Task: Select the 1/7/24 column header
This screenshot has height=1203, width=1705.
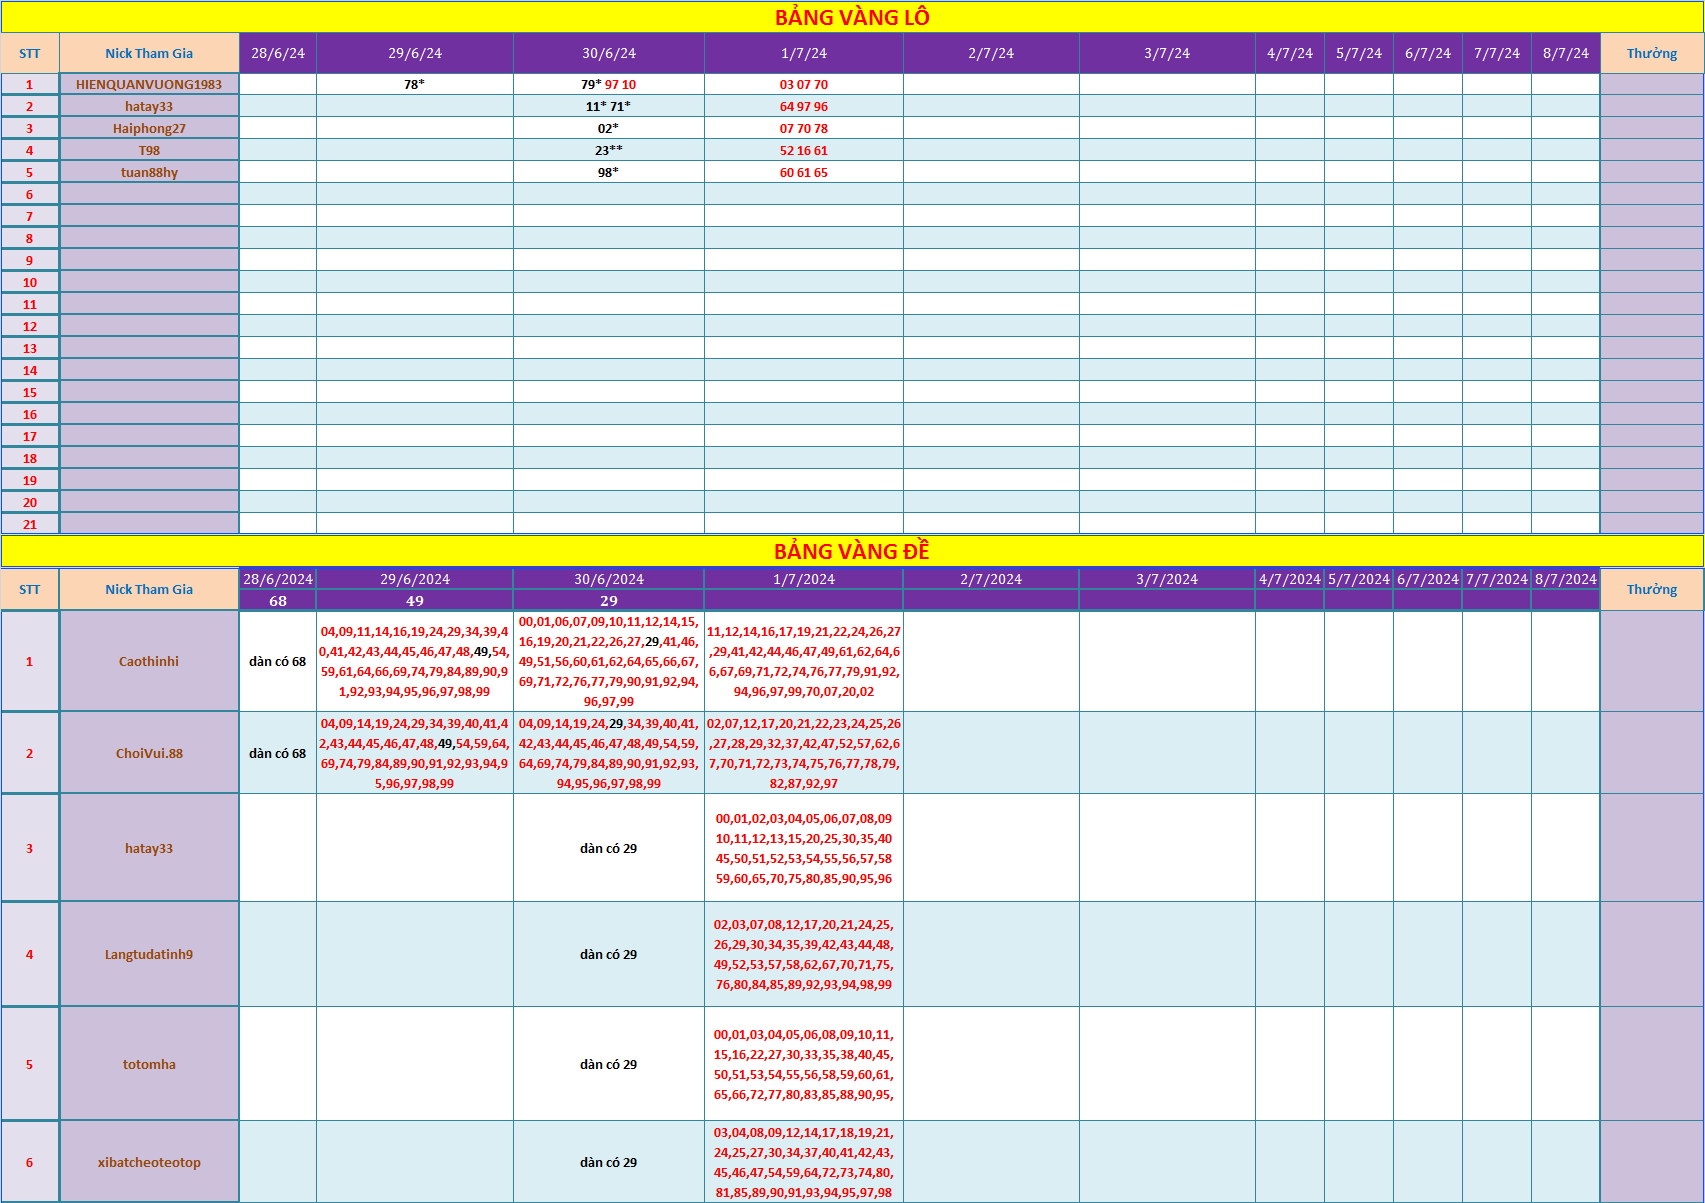Action: click(x=804, y=53)
